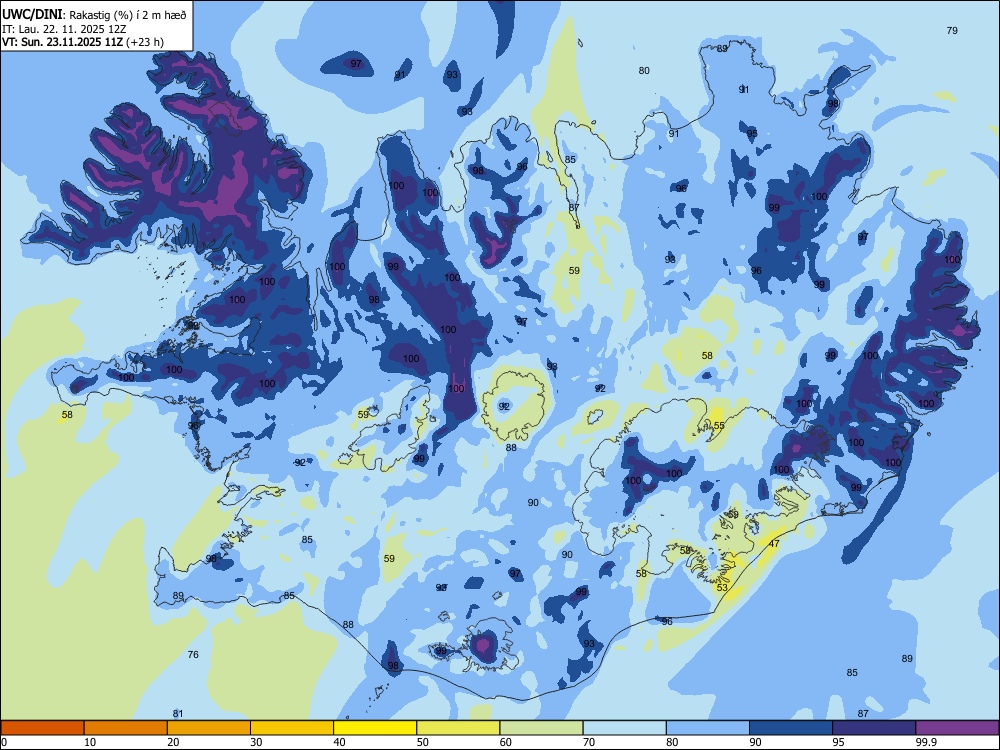Click the 40–50 bright yellow legend swatch

pos(375,728)
